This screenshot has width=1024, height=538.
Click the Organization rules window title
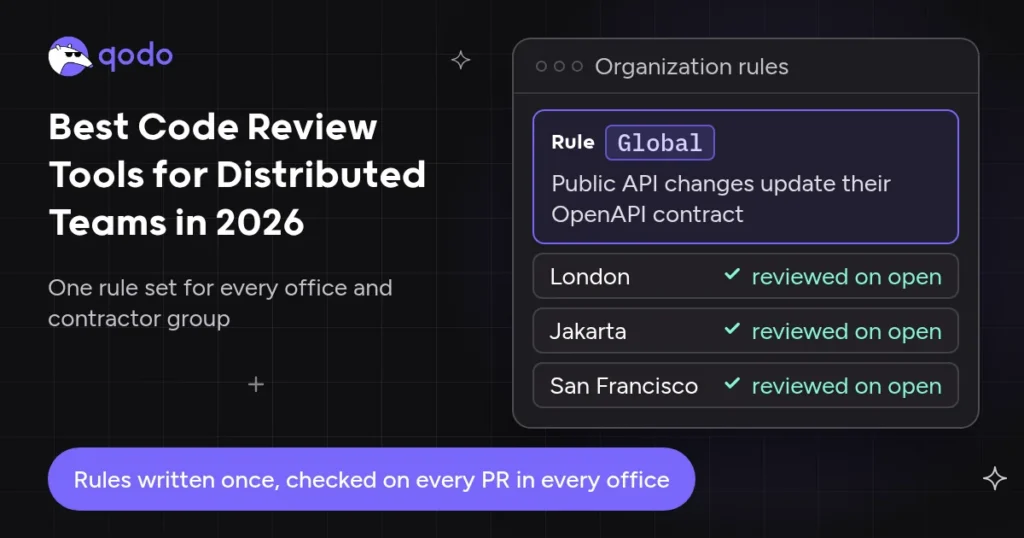[x=692, y=67]
